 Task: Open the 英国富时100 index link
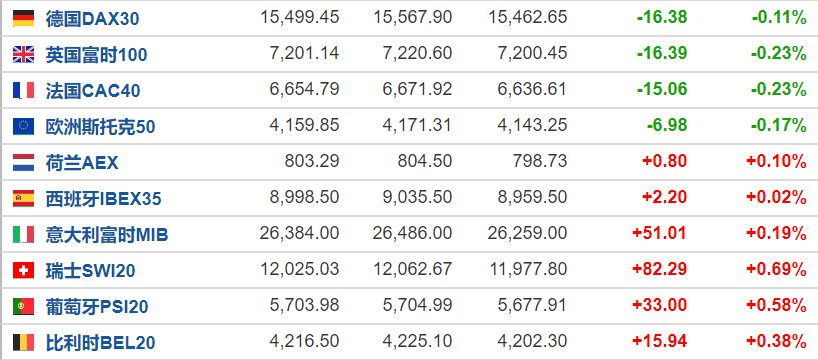pos(97,55)
